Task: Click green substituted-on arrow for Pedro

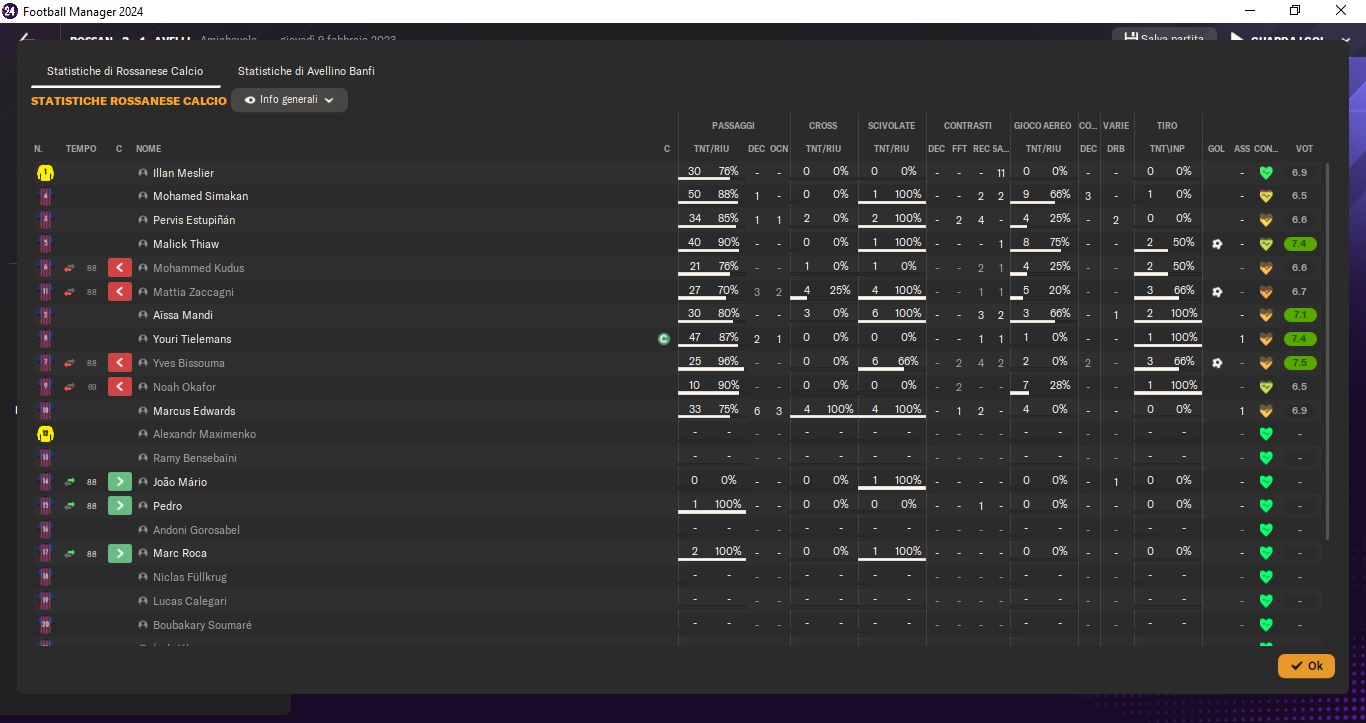Action: (120, 506)
